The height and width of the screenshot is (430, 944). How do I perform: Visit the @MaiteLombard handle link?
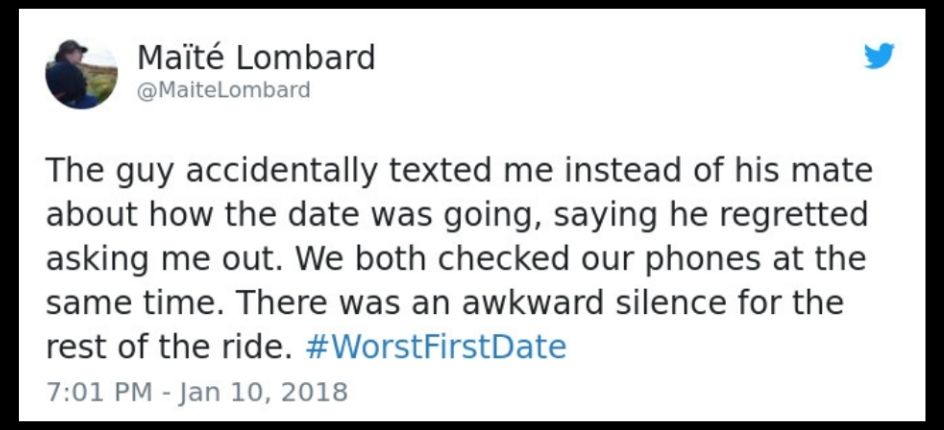pyautogui.click(x=223, y=90)
